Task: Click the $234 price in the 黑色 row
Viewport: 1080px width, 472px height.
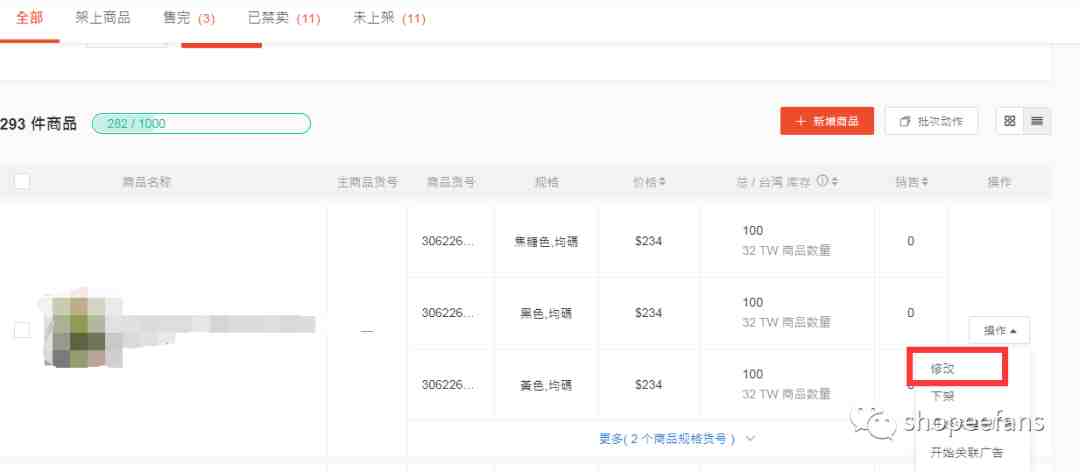Action: 649,313
